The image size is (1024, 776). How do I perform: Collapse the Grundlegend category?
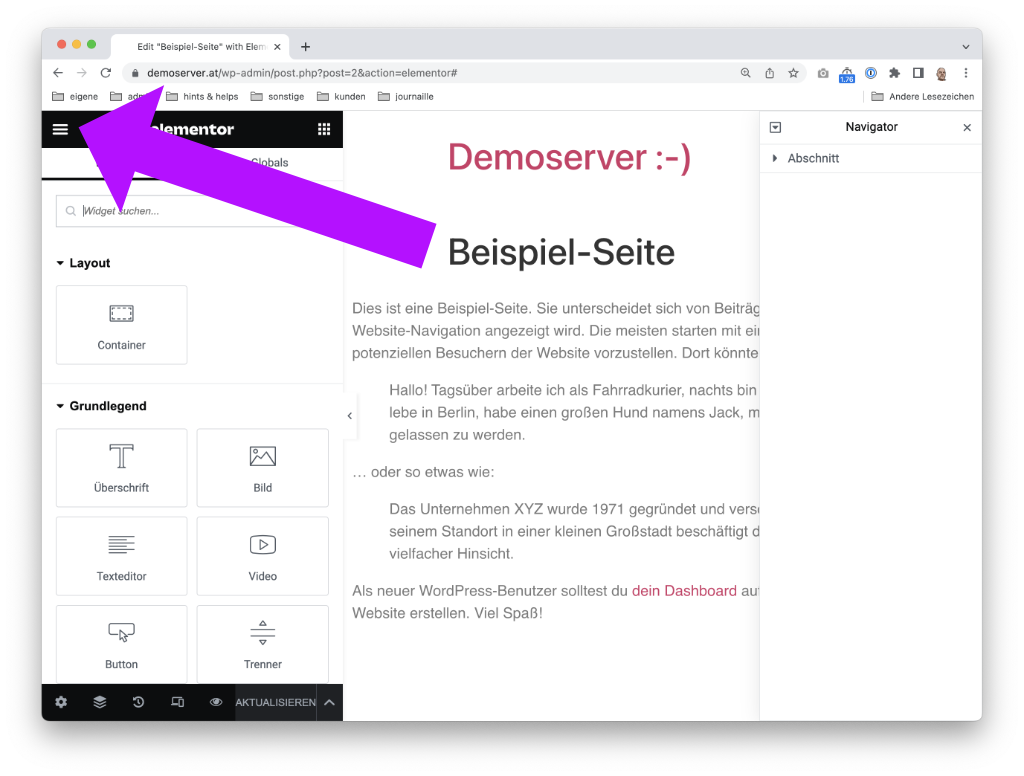(x=101, y=406)
